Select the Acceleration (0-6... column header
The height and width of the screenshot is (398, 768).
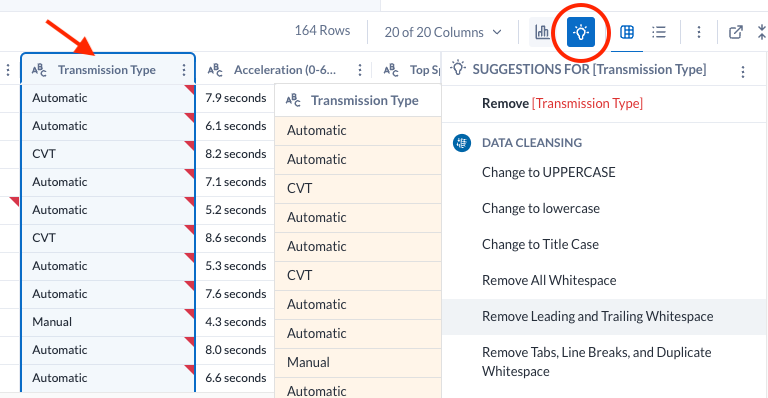285,70
